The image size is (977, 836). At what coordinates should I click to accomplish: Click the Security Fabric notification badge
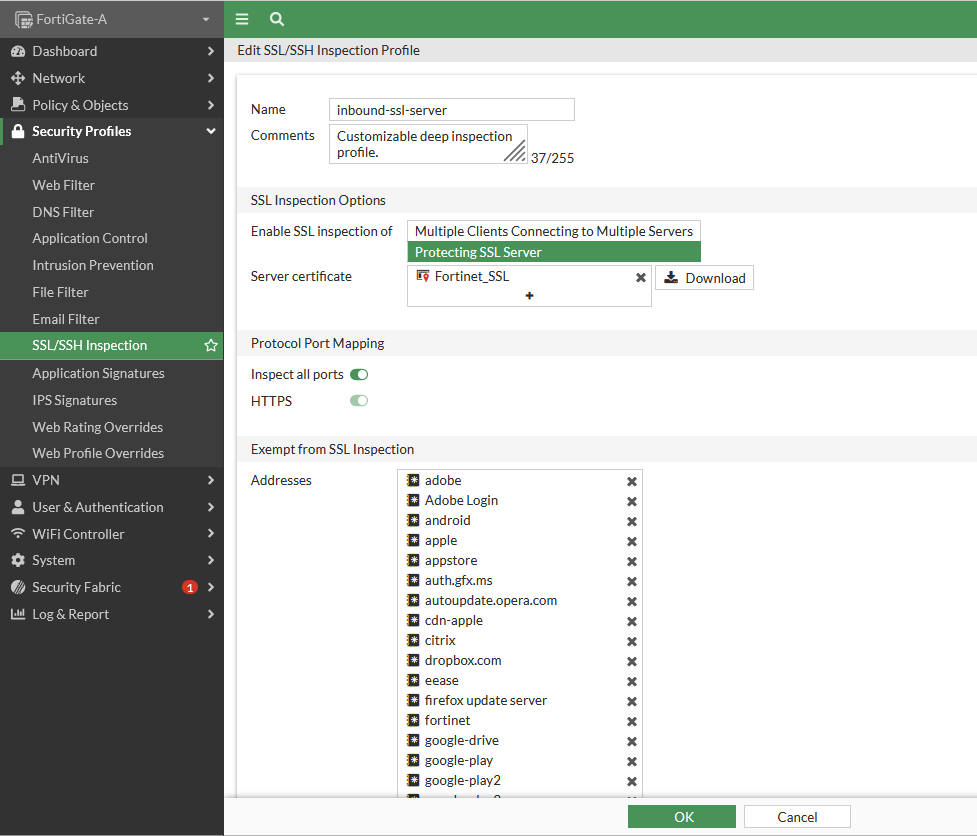click(x=190, y=587)
